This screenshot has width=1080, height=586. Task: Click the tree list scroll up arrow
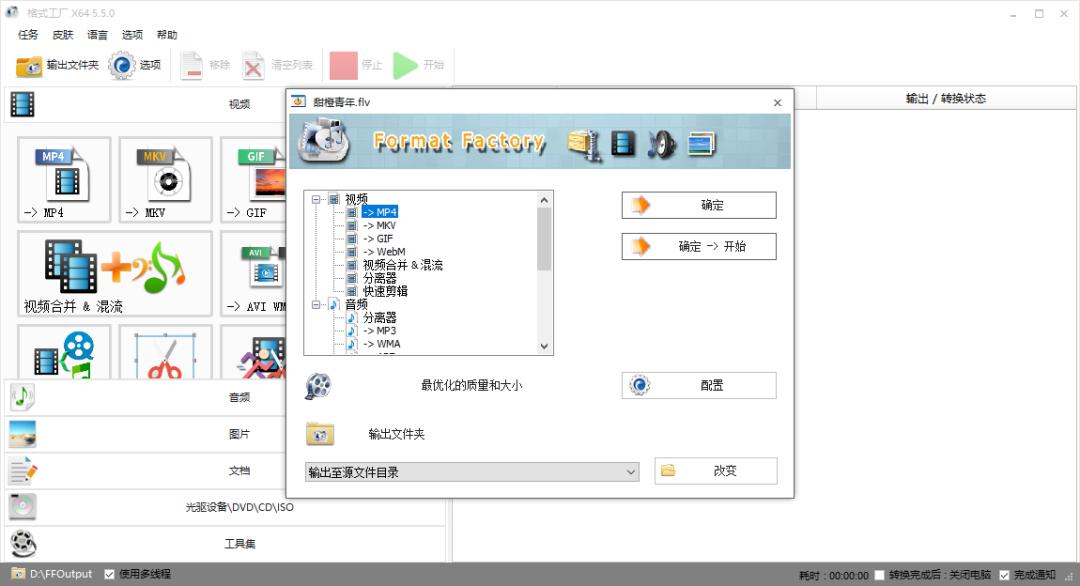[x=544, y=200]
